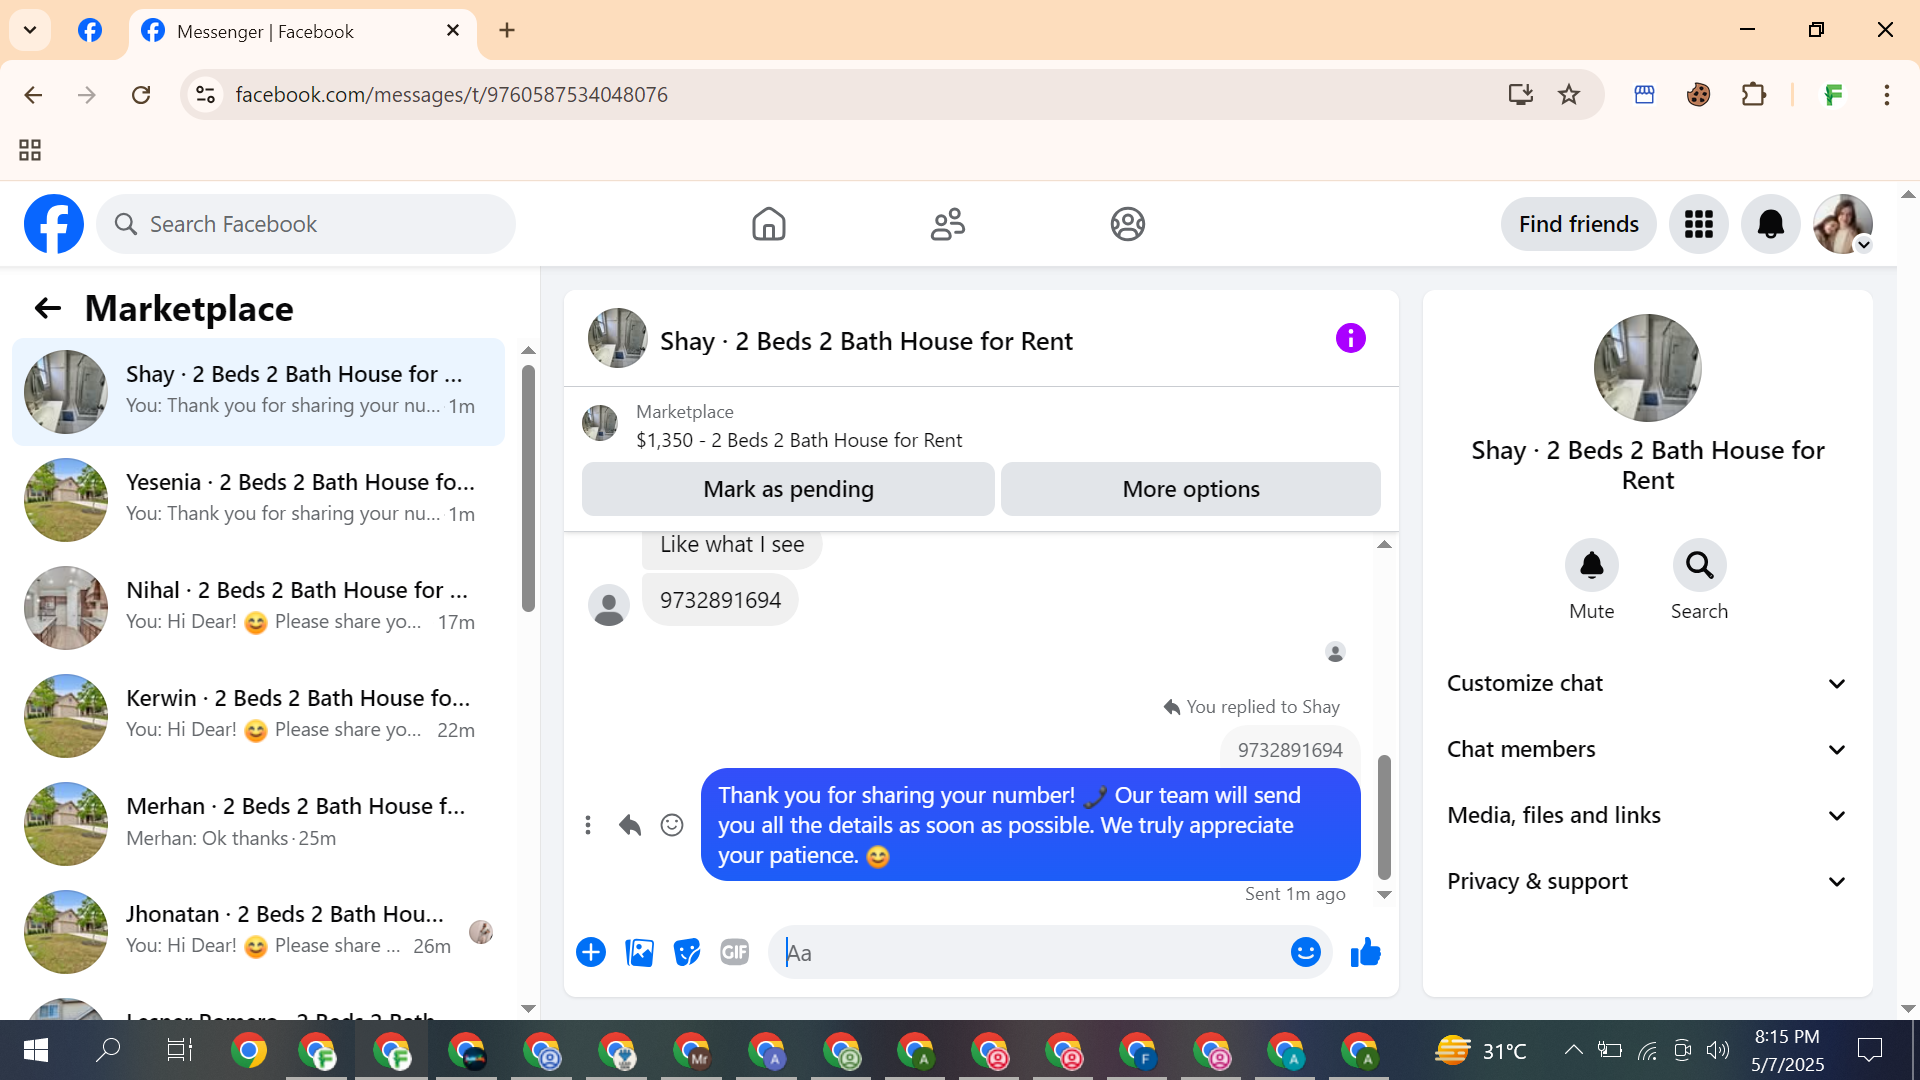1920x1080 pixels.
Task: Open the emoji picker in message box
Action: [1305, 953]
